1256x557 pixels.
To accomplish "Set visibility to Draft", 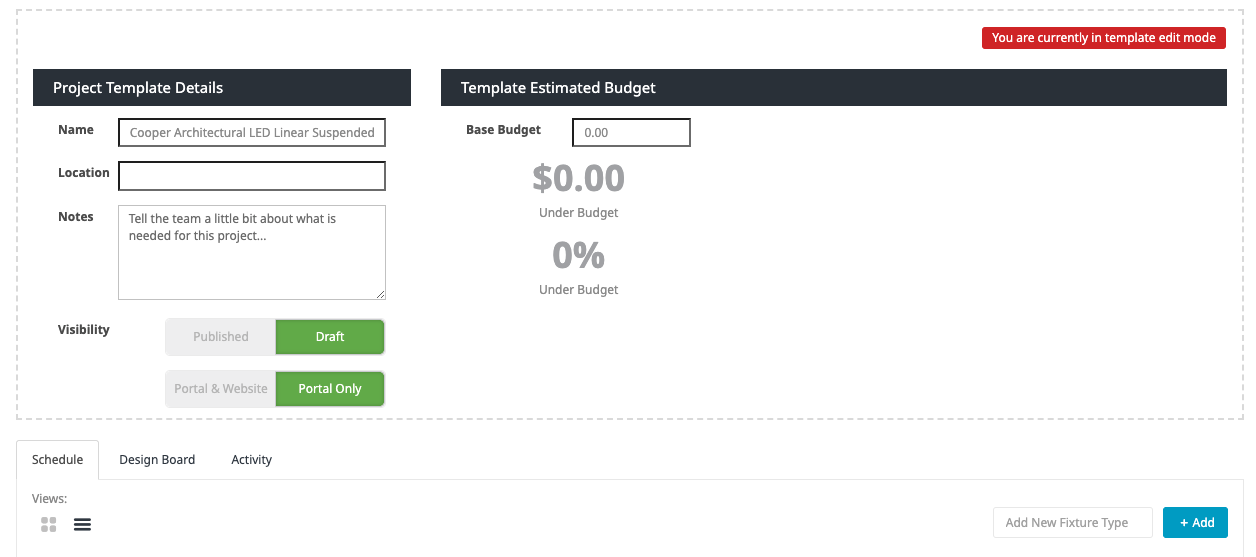I will coord(329,337).
